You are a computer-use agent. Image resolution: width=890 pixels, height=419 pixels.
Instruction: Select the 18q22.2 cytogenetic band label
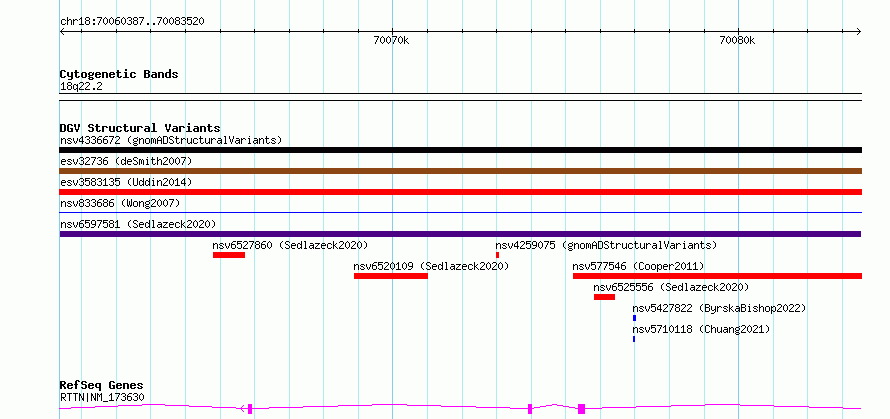click(81, 87)
